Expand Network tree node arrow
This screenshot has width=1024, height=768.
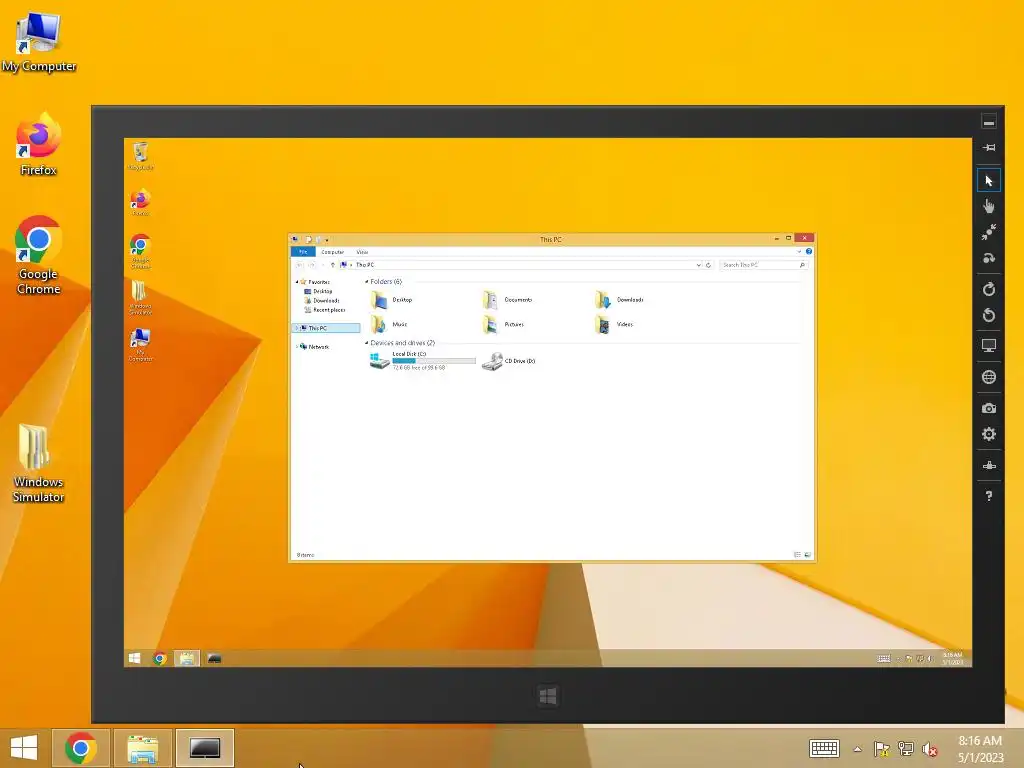(x=296, y=347)
